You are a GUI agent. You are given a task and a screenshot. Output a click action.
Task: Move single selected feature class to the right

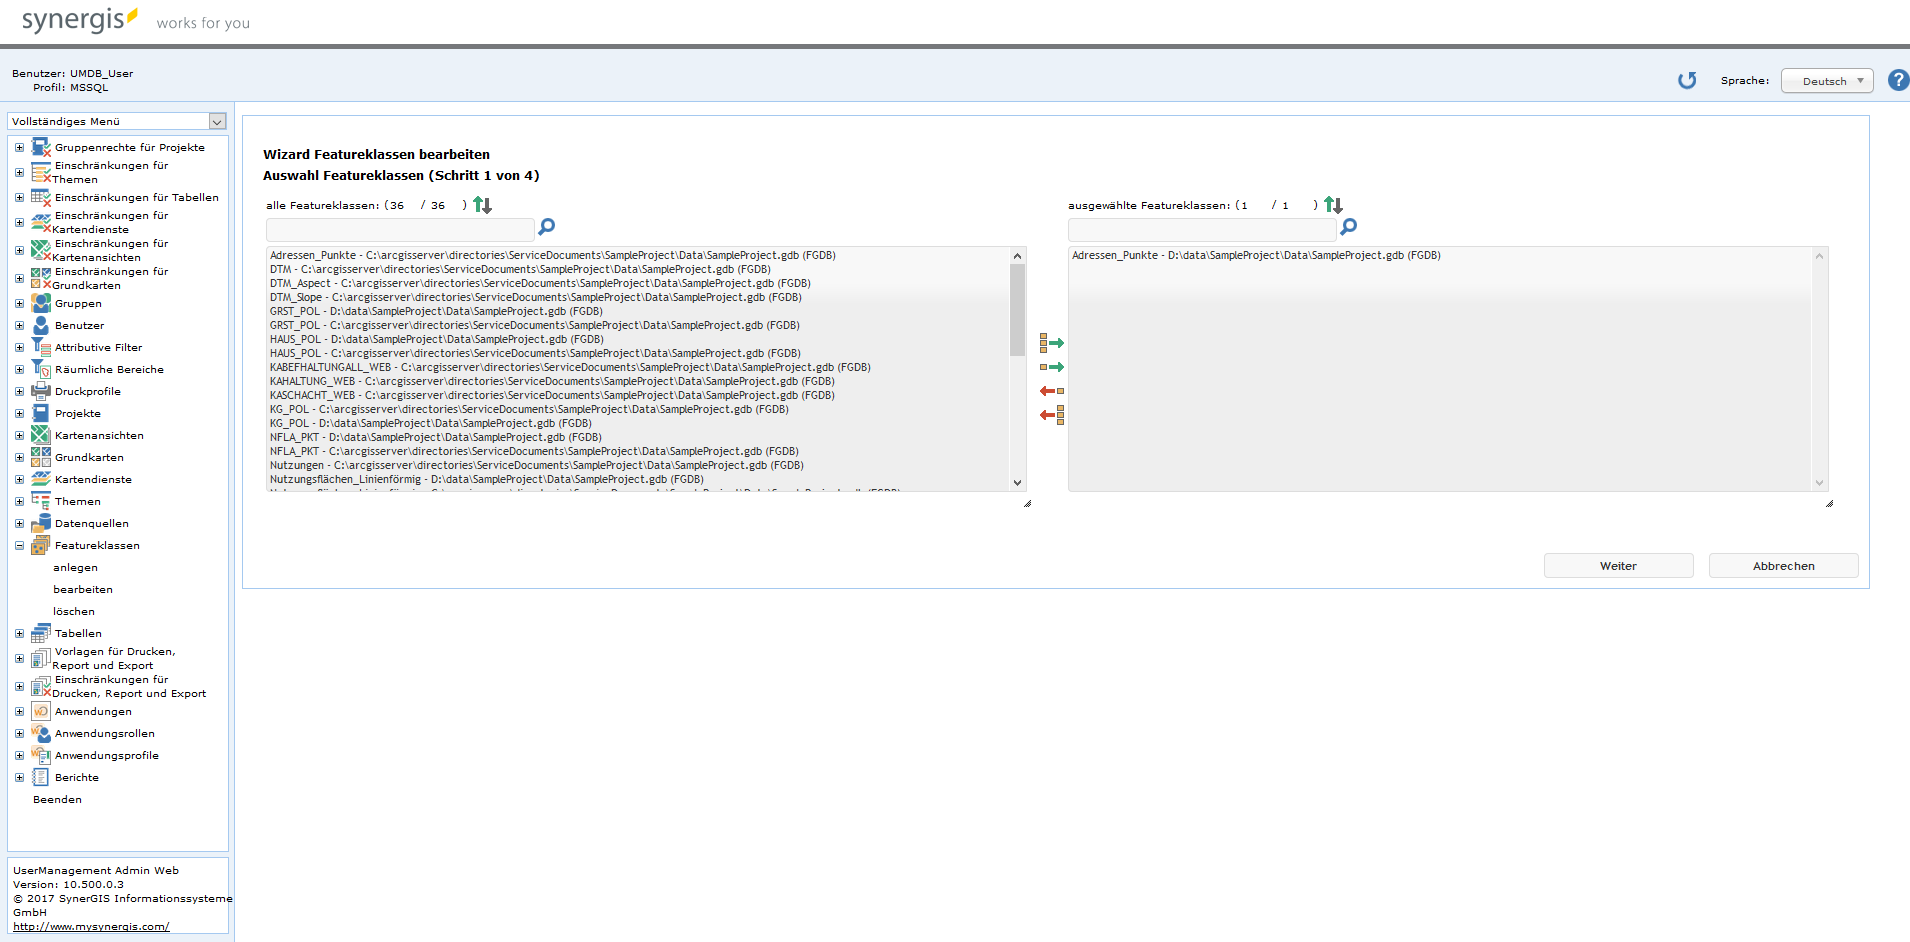click(1053, 367)
